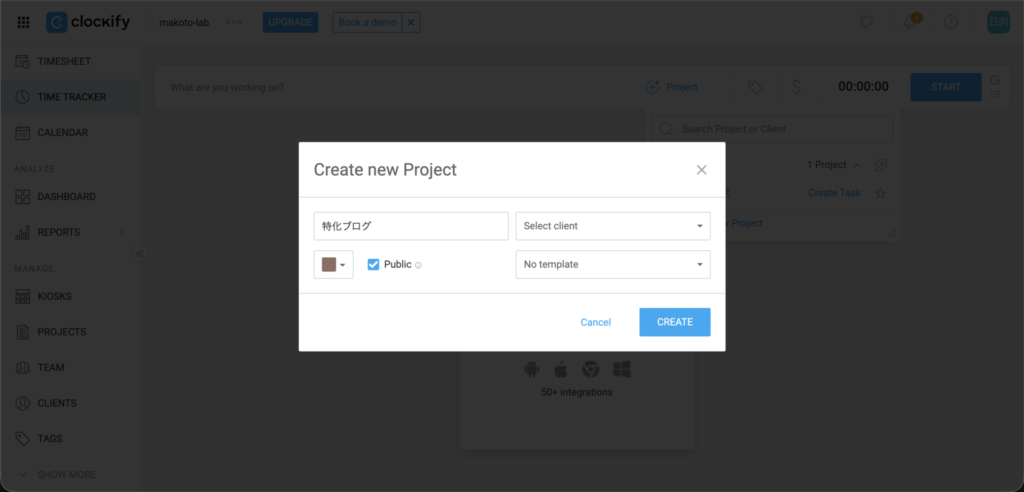Uncheck the Public checkbox
The height and width of the screenshot is (492, 1024).
(x=373, y=264)
